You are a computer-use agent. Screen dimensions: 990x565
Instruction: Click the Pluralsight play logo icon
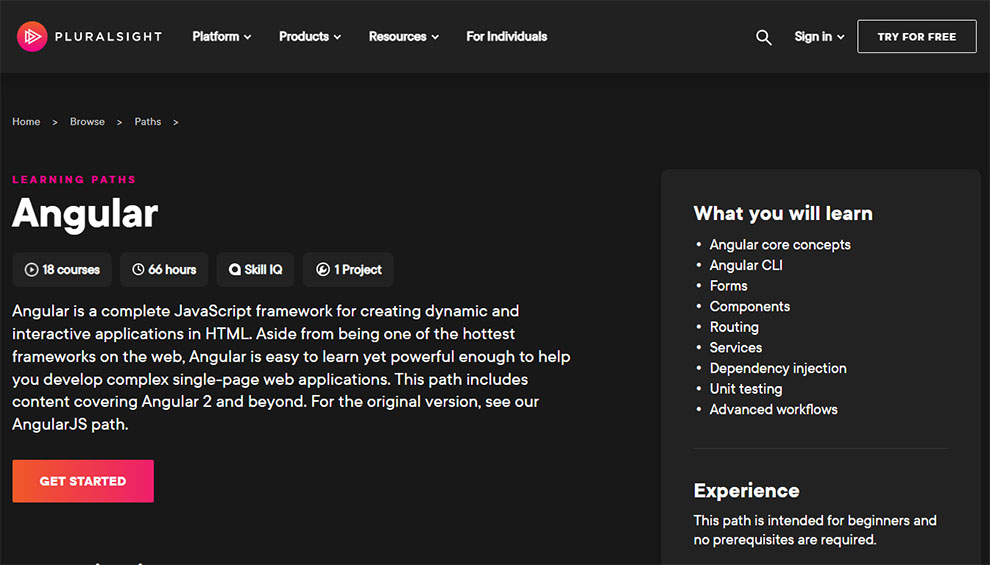[32, 37]
